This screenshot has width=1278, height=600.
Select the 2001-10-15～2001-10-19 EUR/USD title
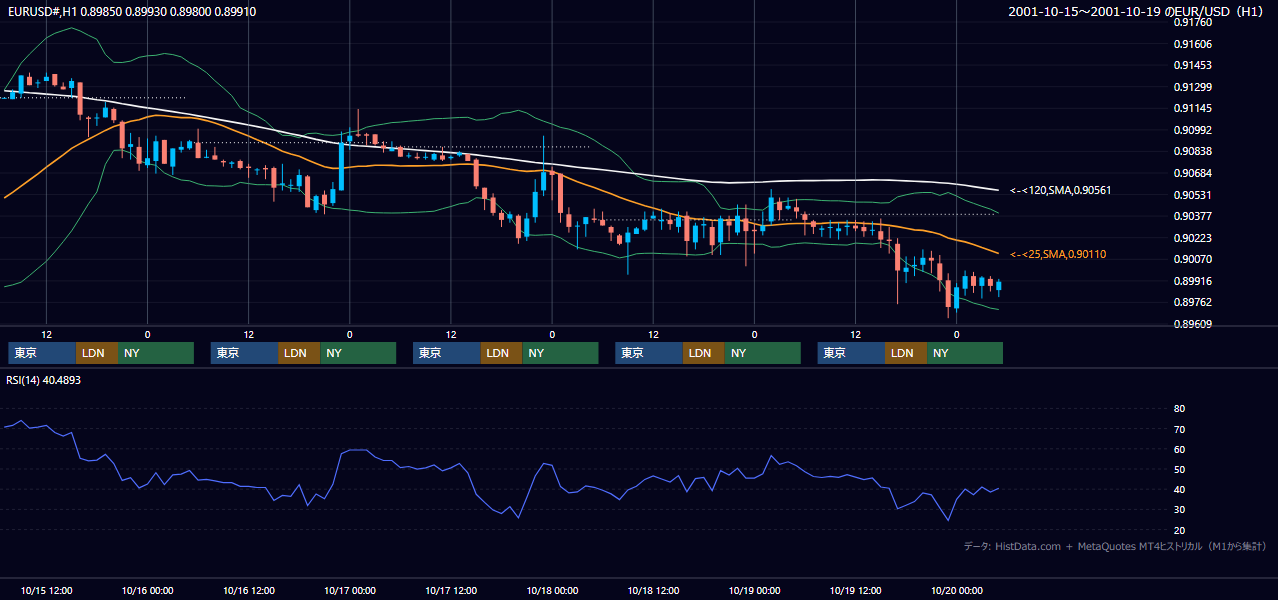coord(1137,11)
